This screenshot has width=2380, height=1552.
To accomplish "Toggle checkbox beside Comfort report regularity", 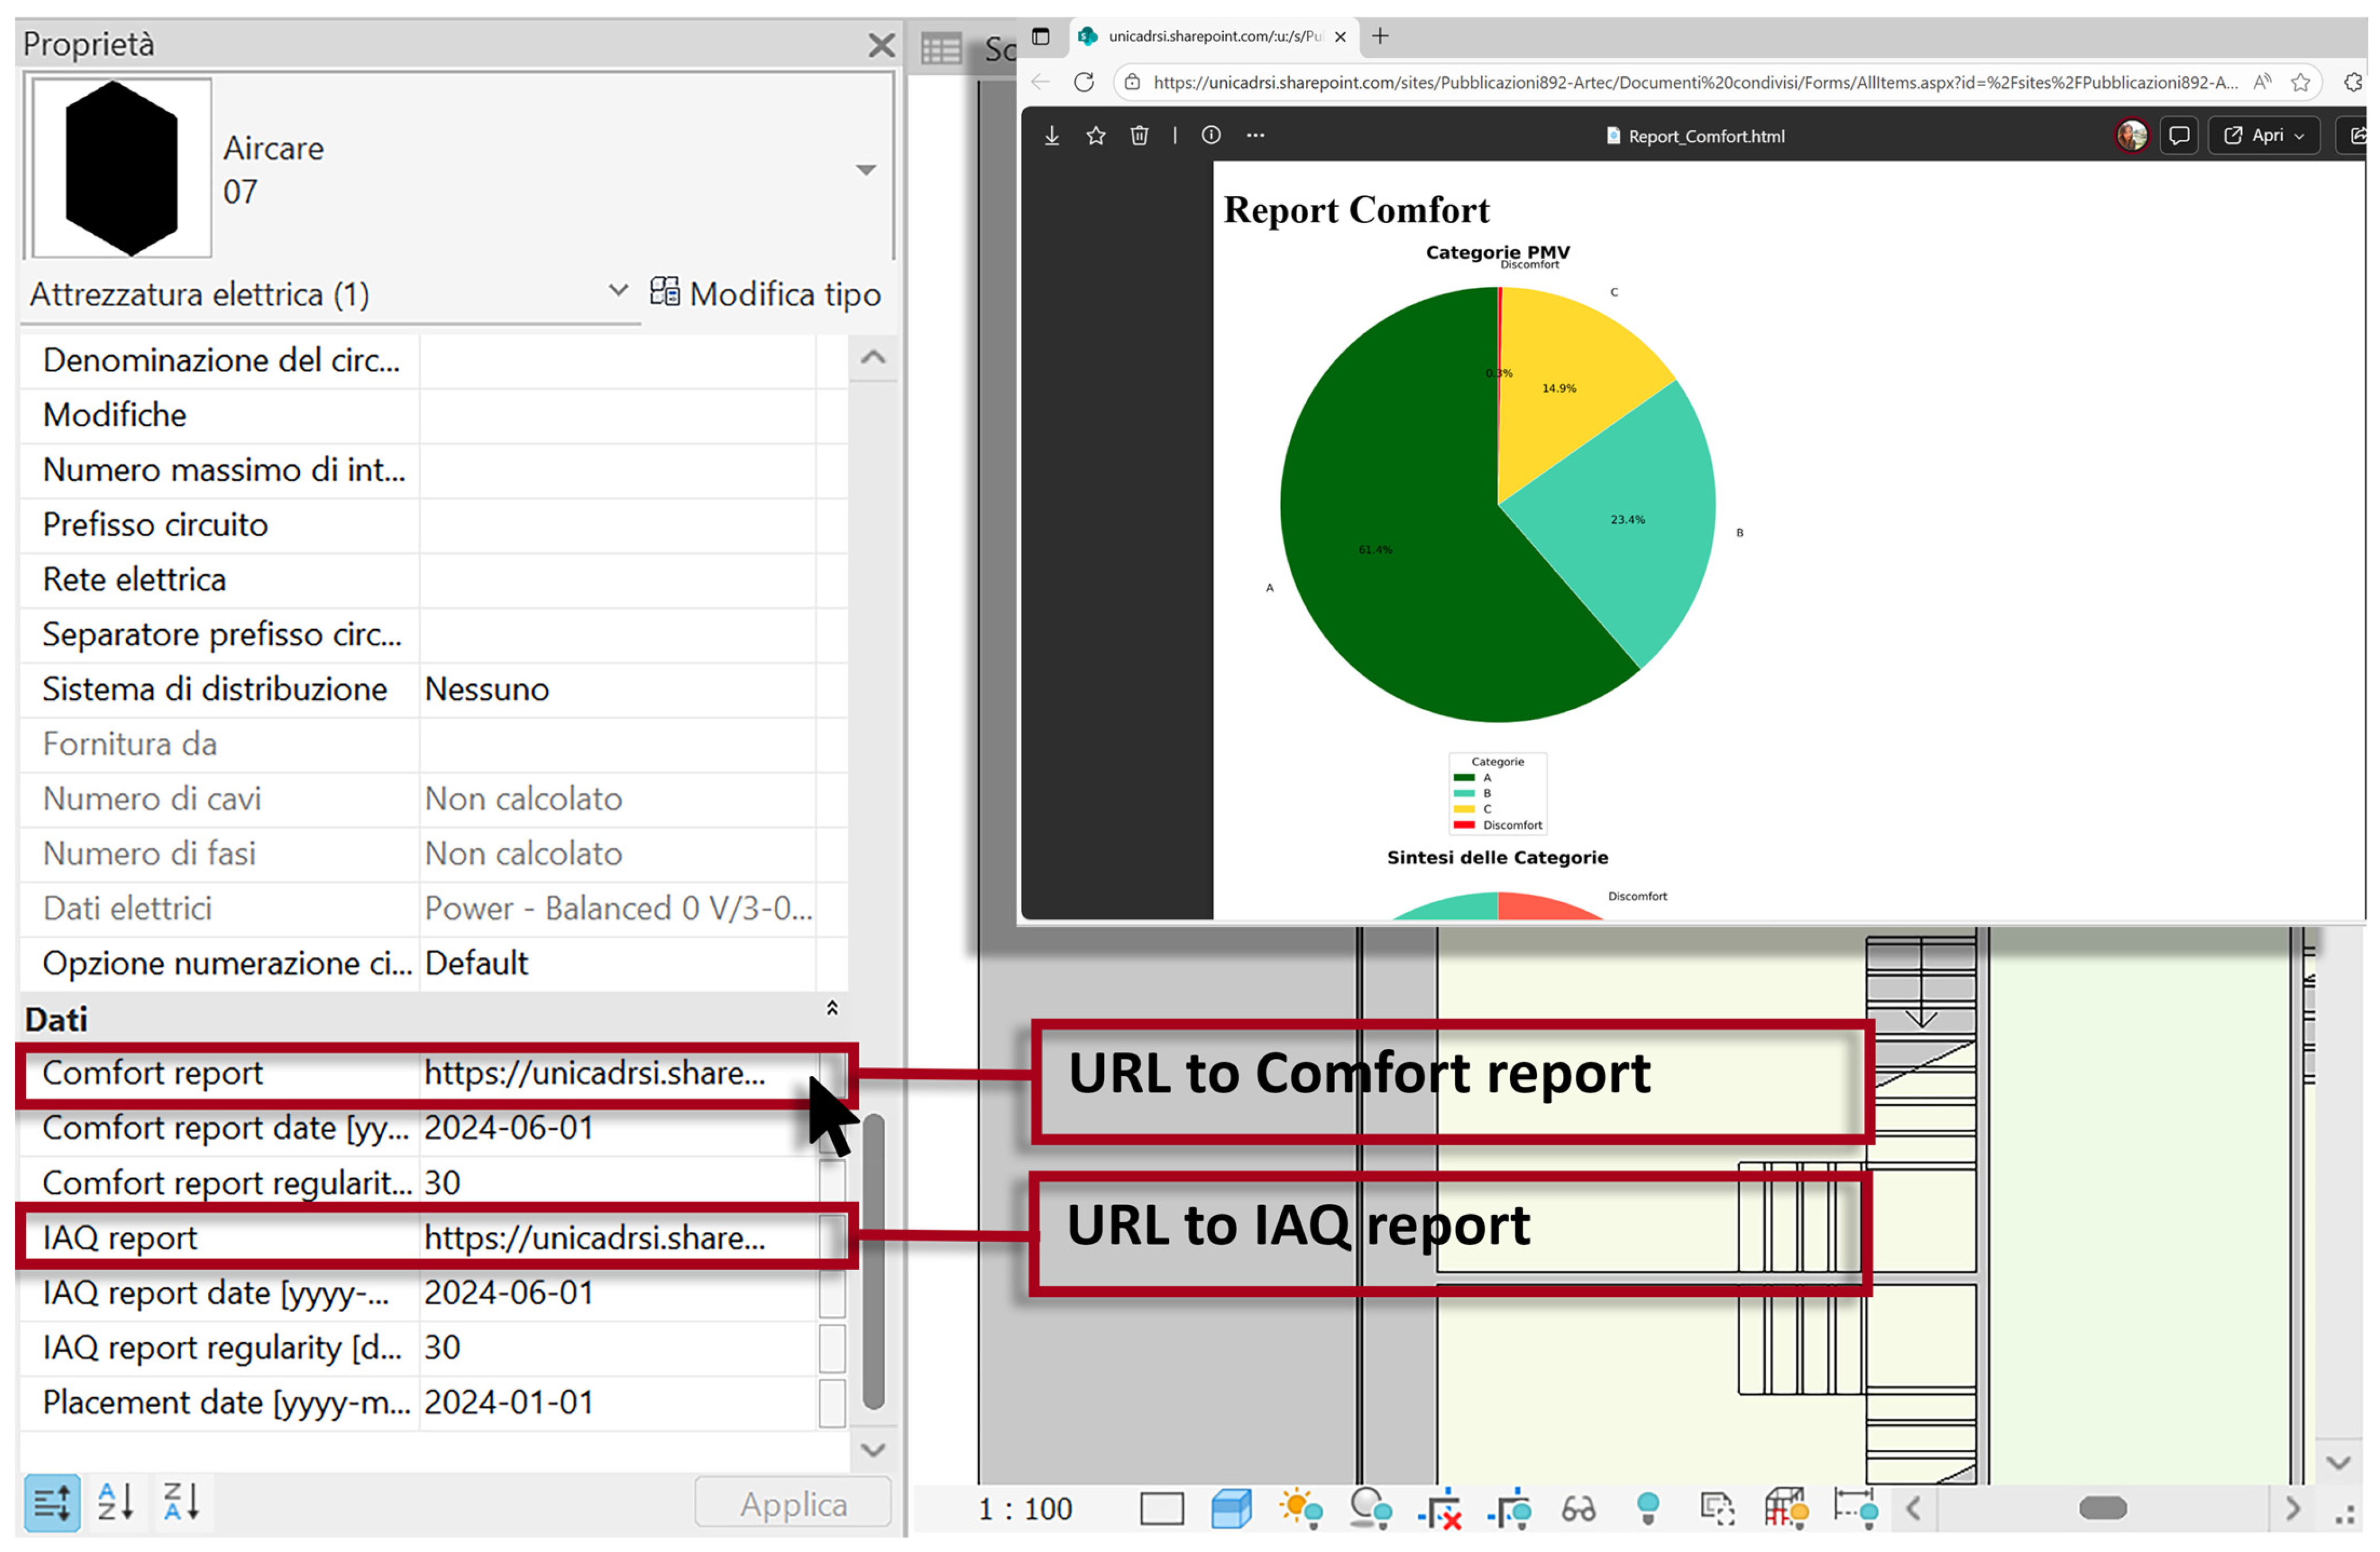I will click(x=832, y=1182).
